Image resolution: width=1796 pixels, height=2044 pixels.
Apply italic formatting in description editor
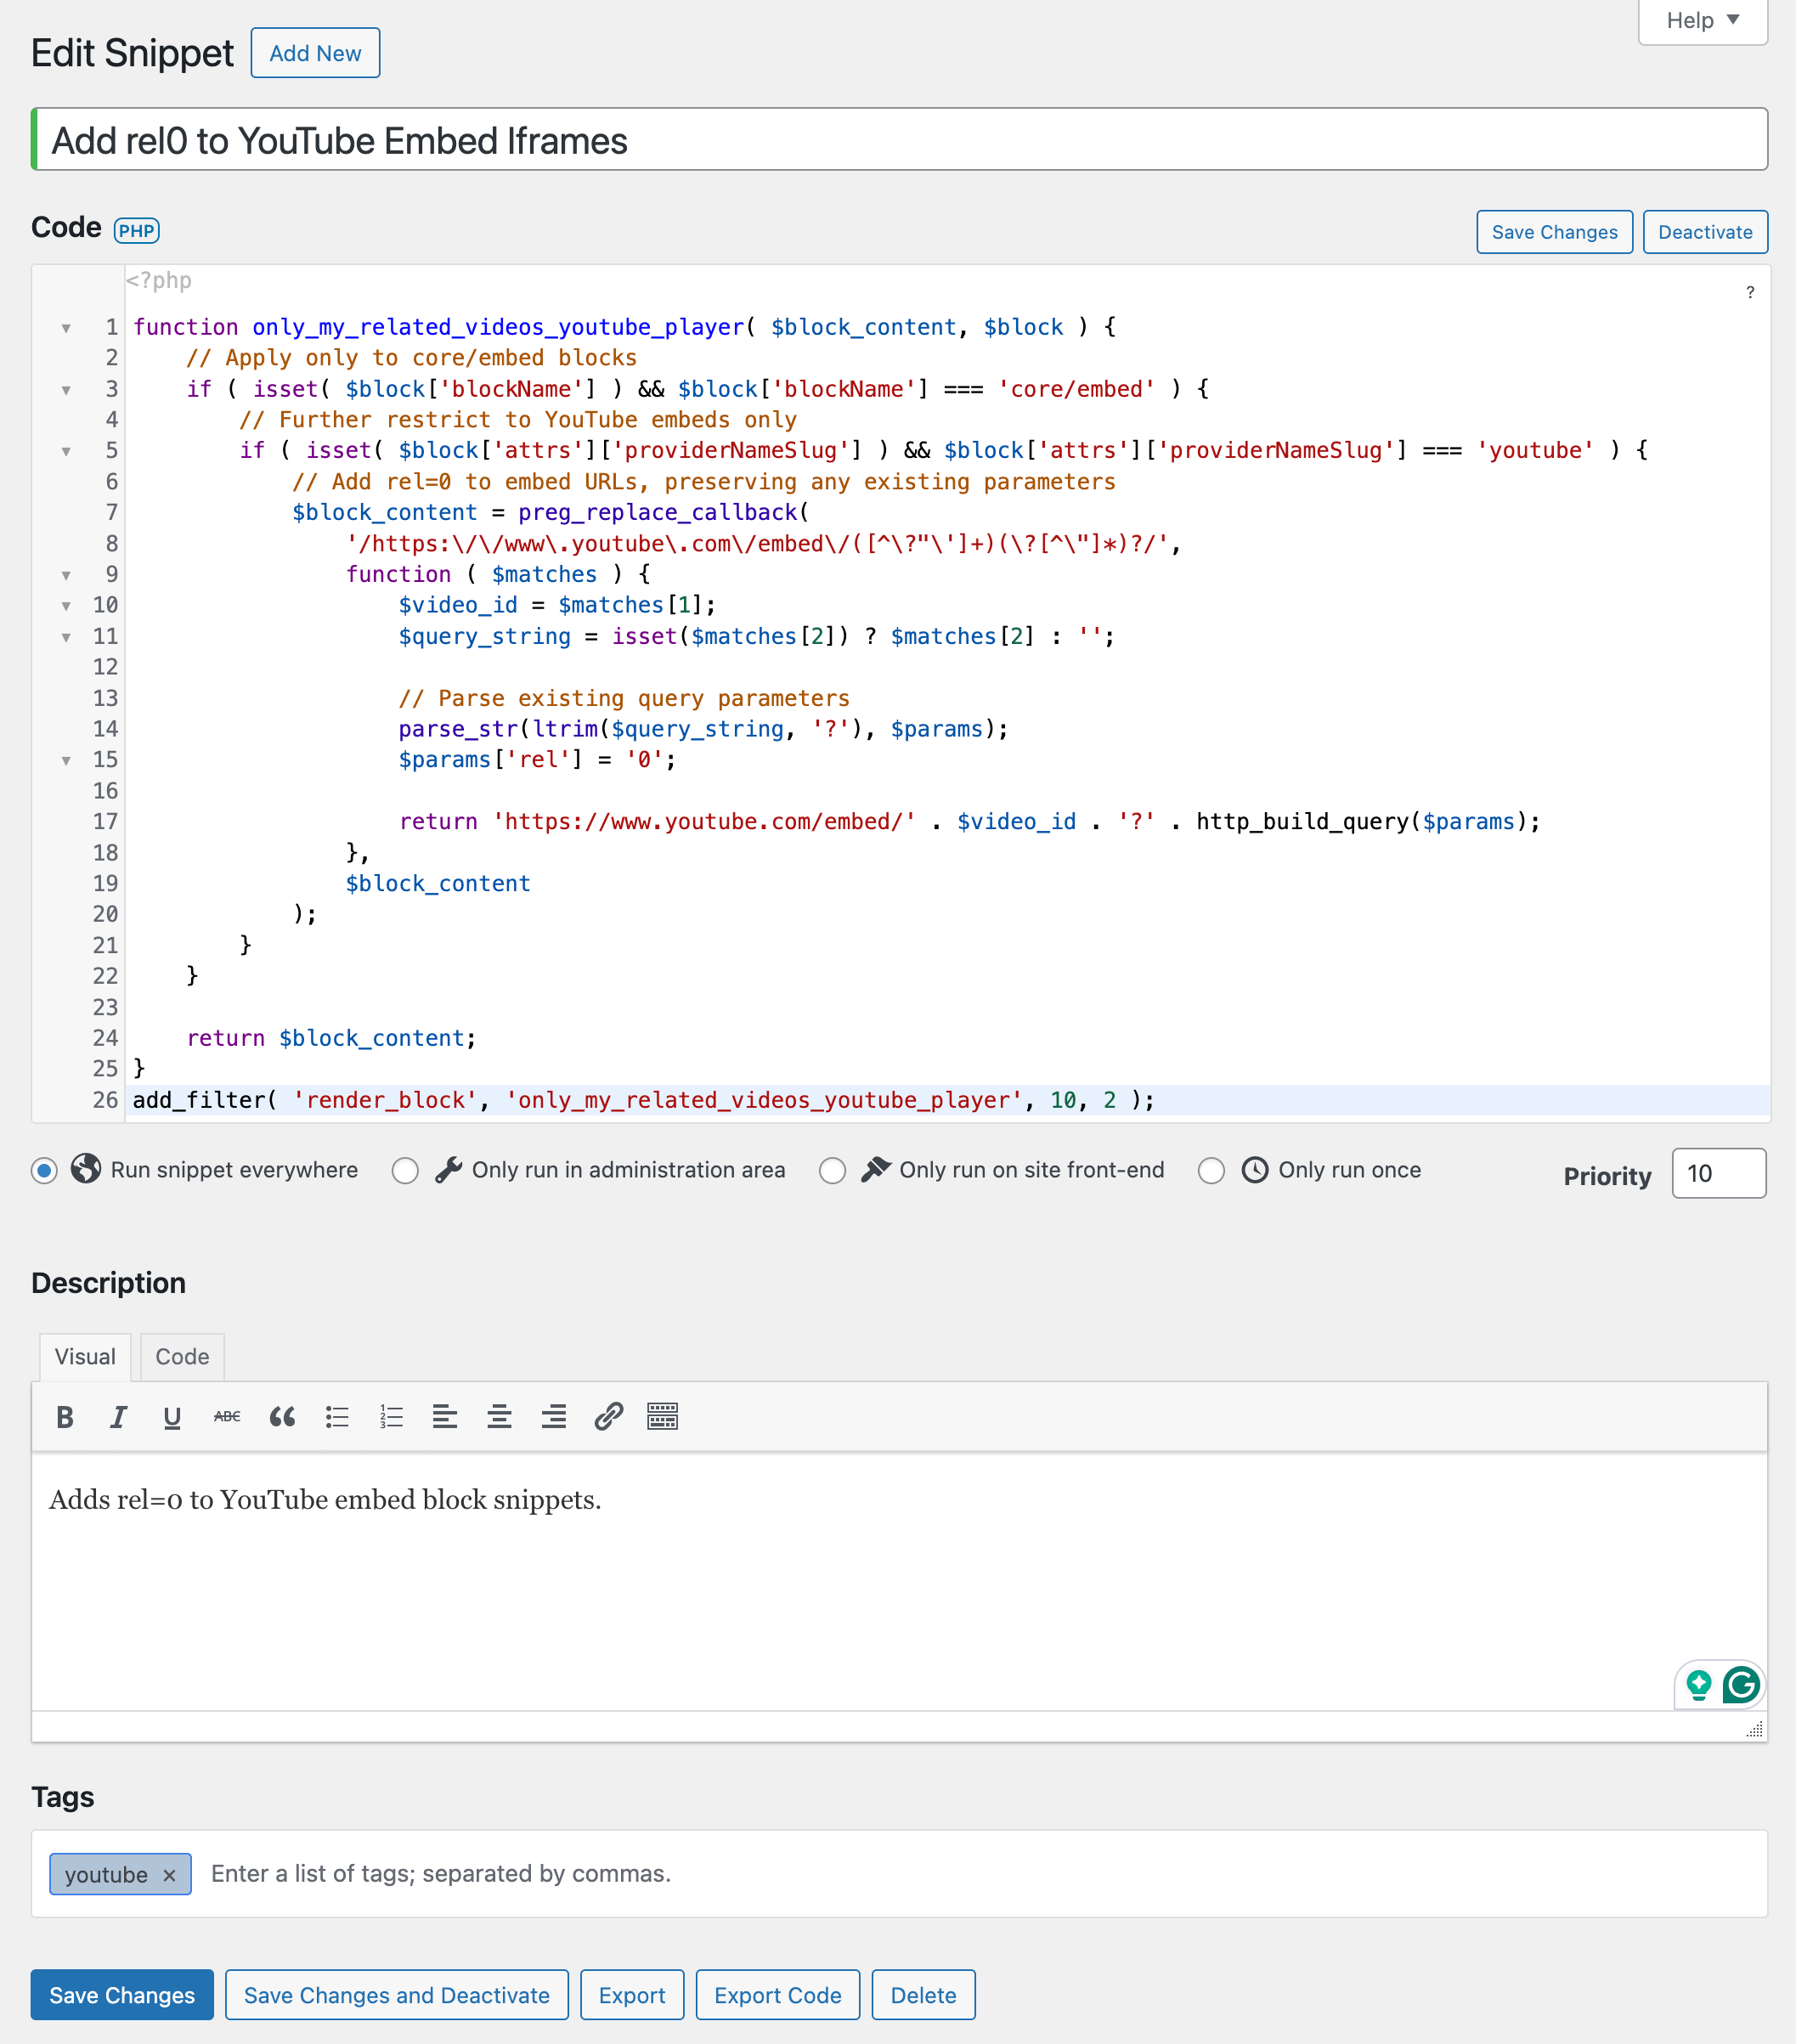click(118, 1417)
